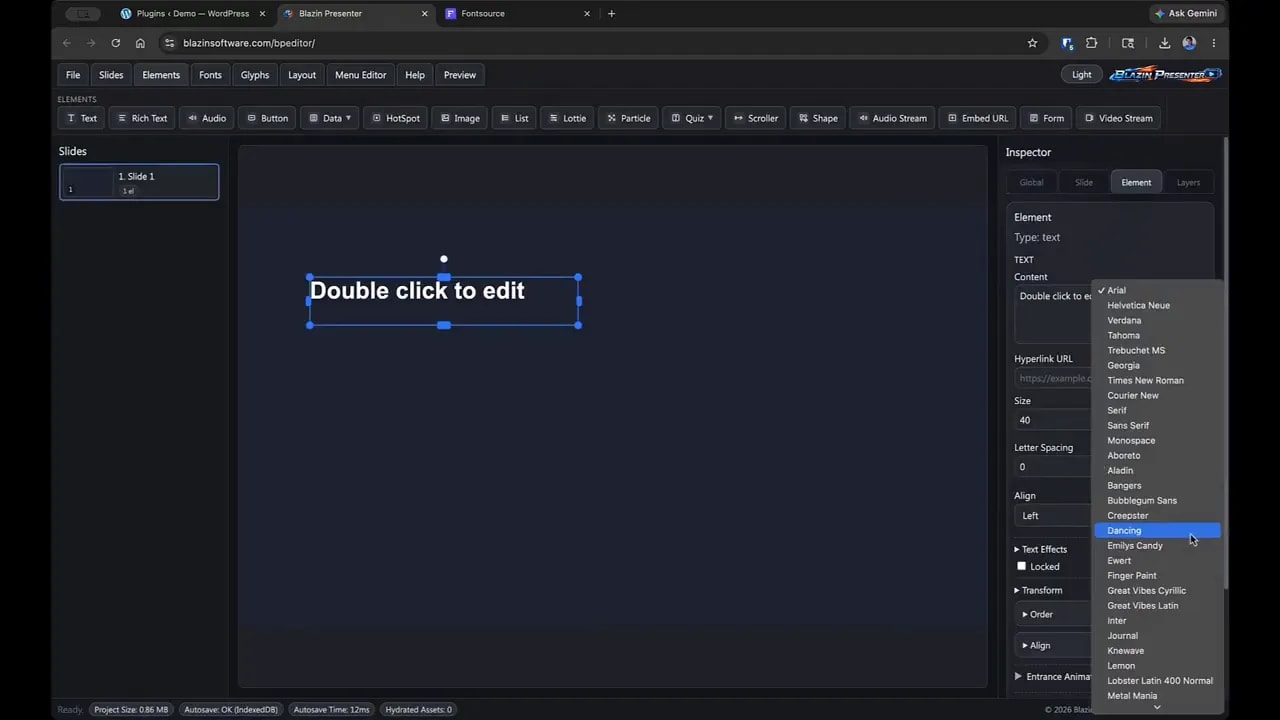This screenshot has width=1280, height=720.
Task: Click the Hyperlink URL field
Action: [1053, 378]
